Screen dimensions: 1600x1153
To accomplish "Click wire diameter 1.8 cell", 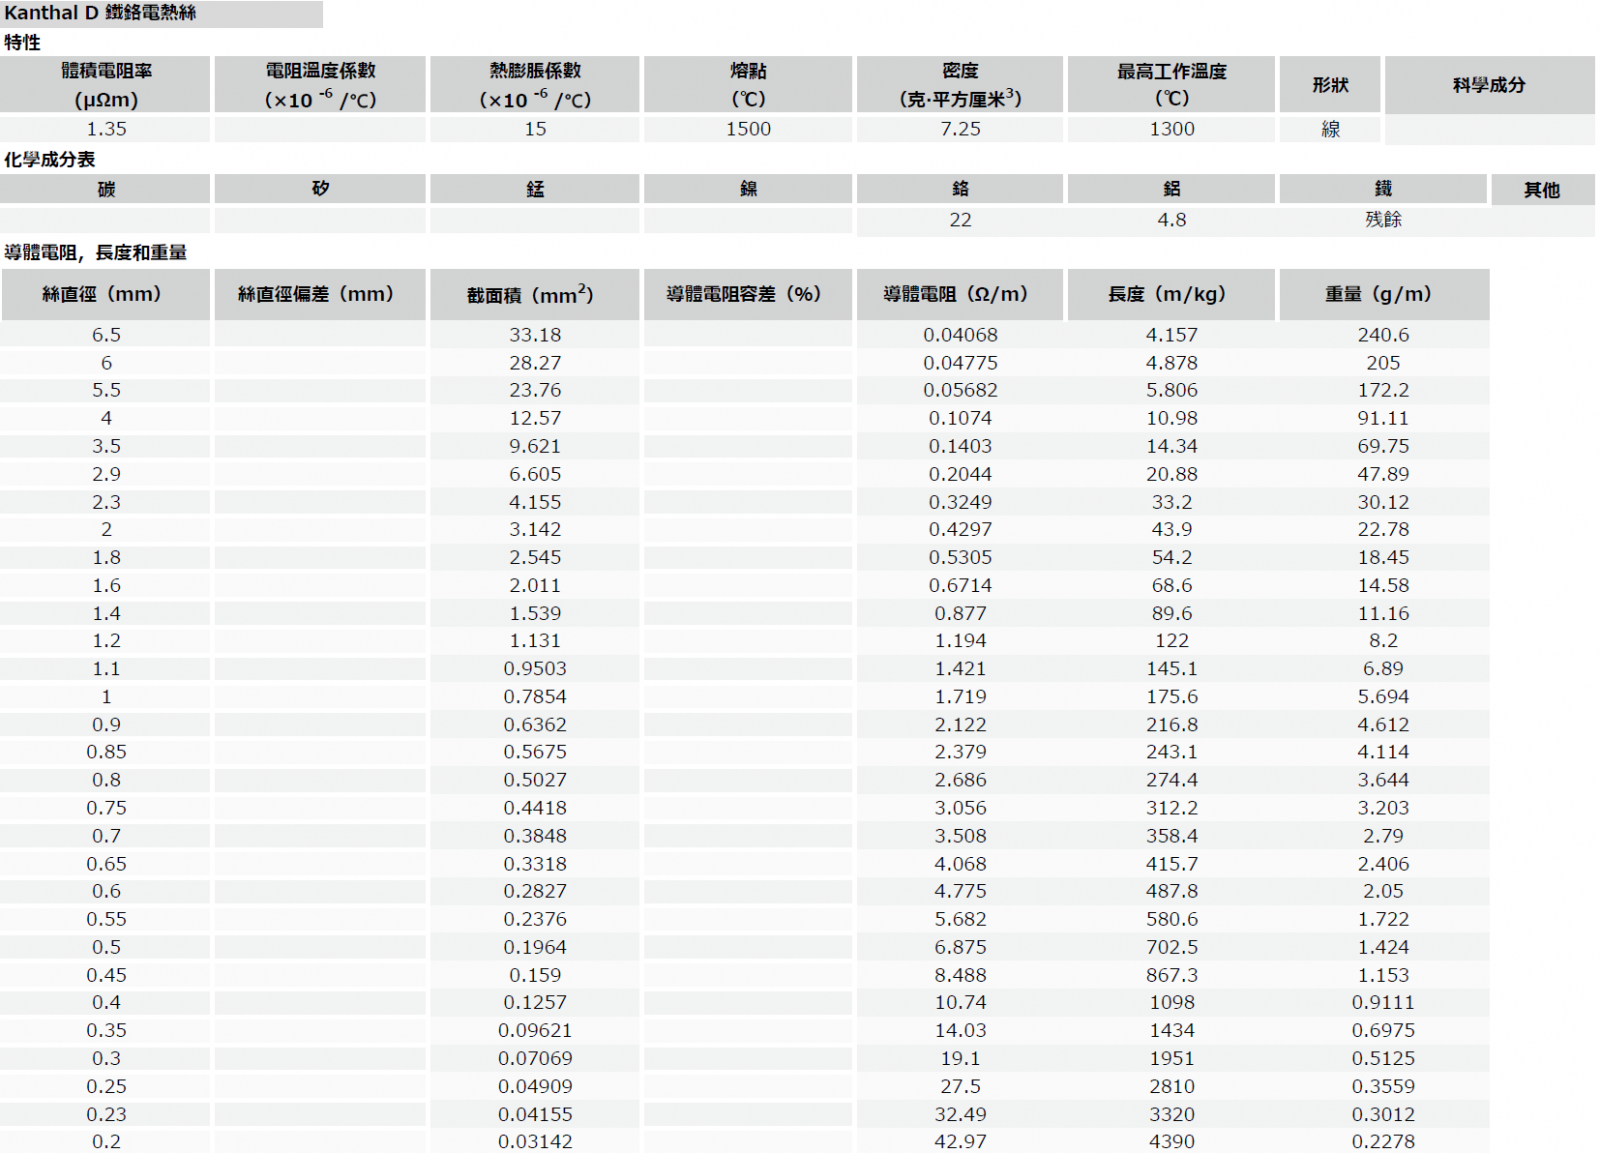I will [106, 557].
